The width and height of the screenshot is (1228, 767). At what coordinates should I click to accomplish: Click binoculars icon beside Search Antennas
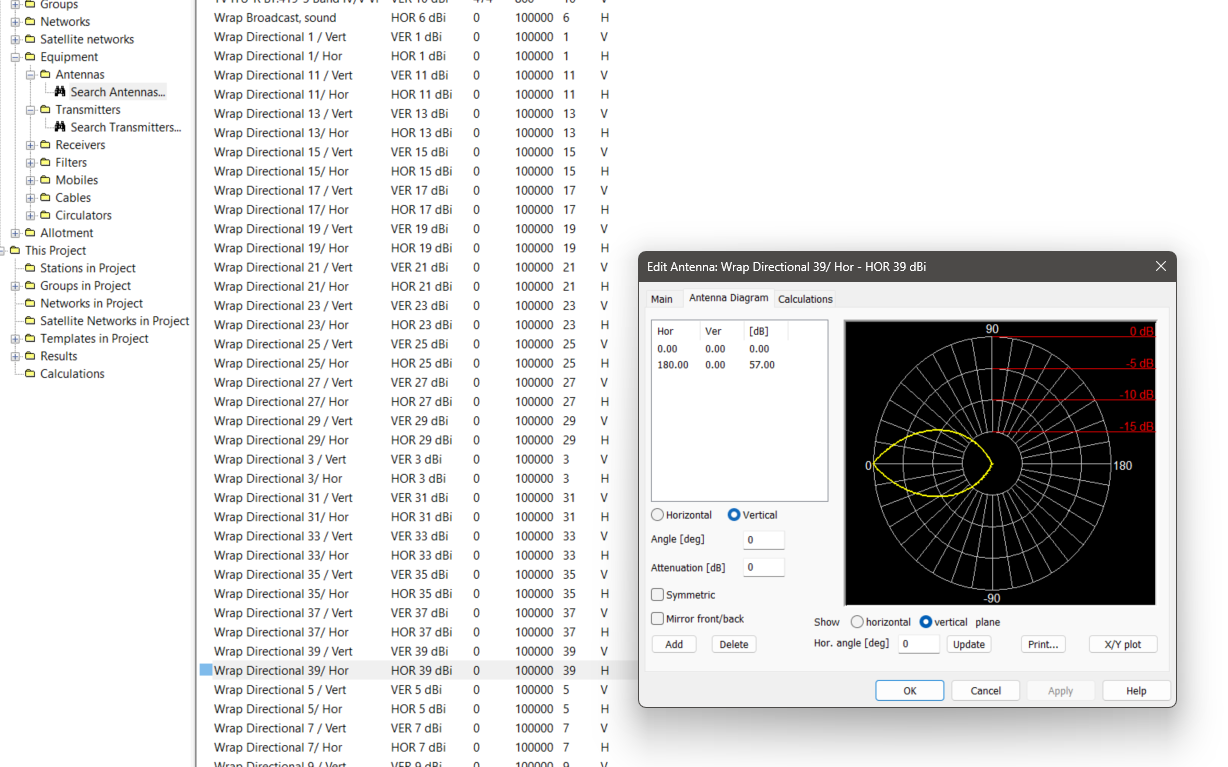[60, 92]
